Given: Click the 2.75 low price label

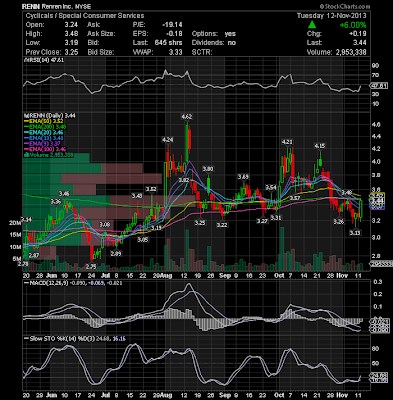Looking at the screenshot, I should coord(91,267).
